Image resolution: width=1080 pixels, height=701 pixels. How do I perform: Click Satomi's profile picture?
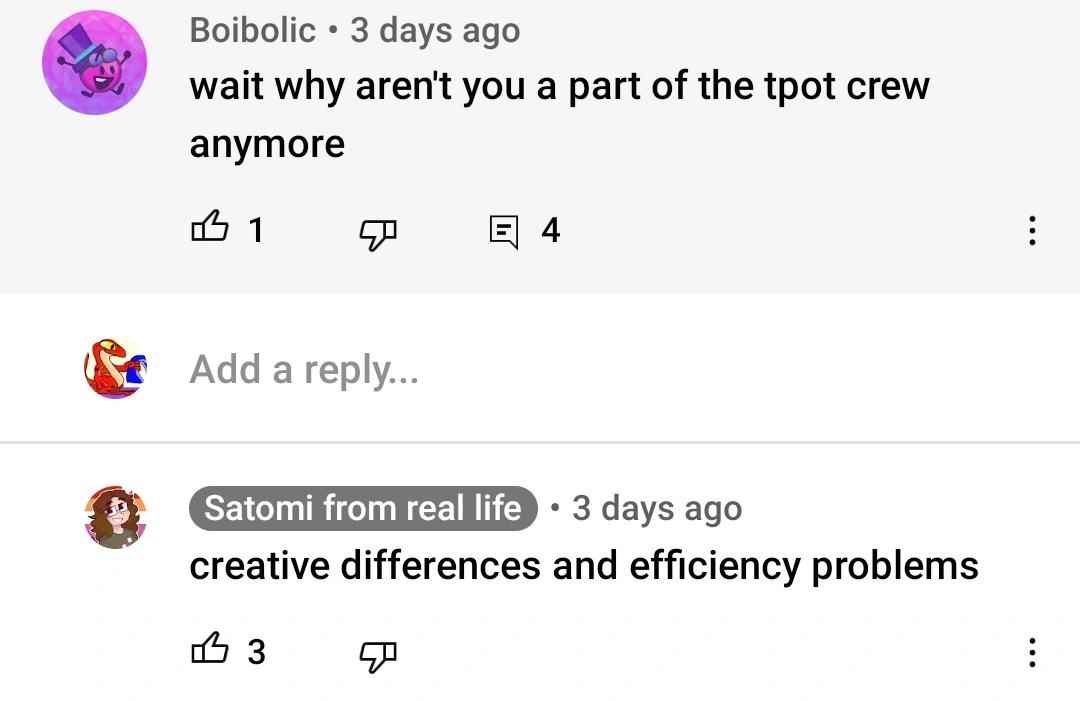[115, 517]
